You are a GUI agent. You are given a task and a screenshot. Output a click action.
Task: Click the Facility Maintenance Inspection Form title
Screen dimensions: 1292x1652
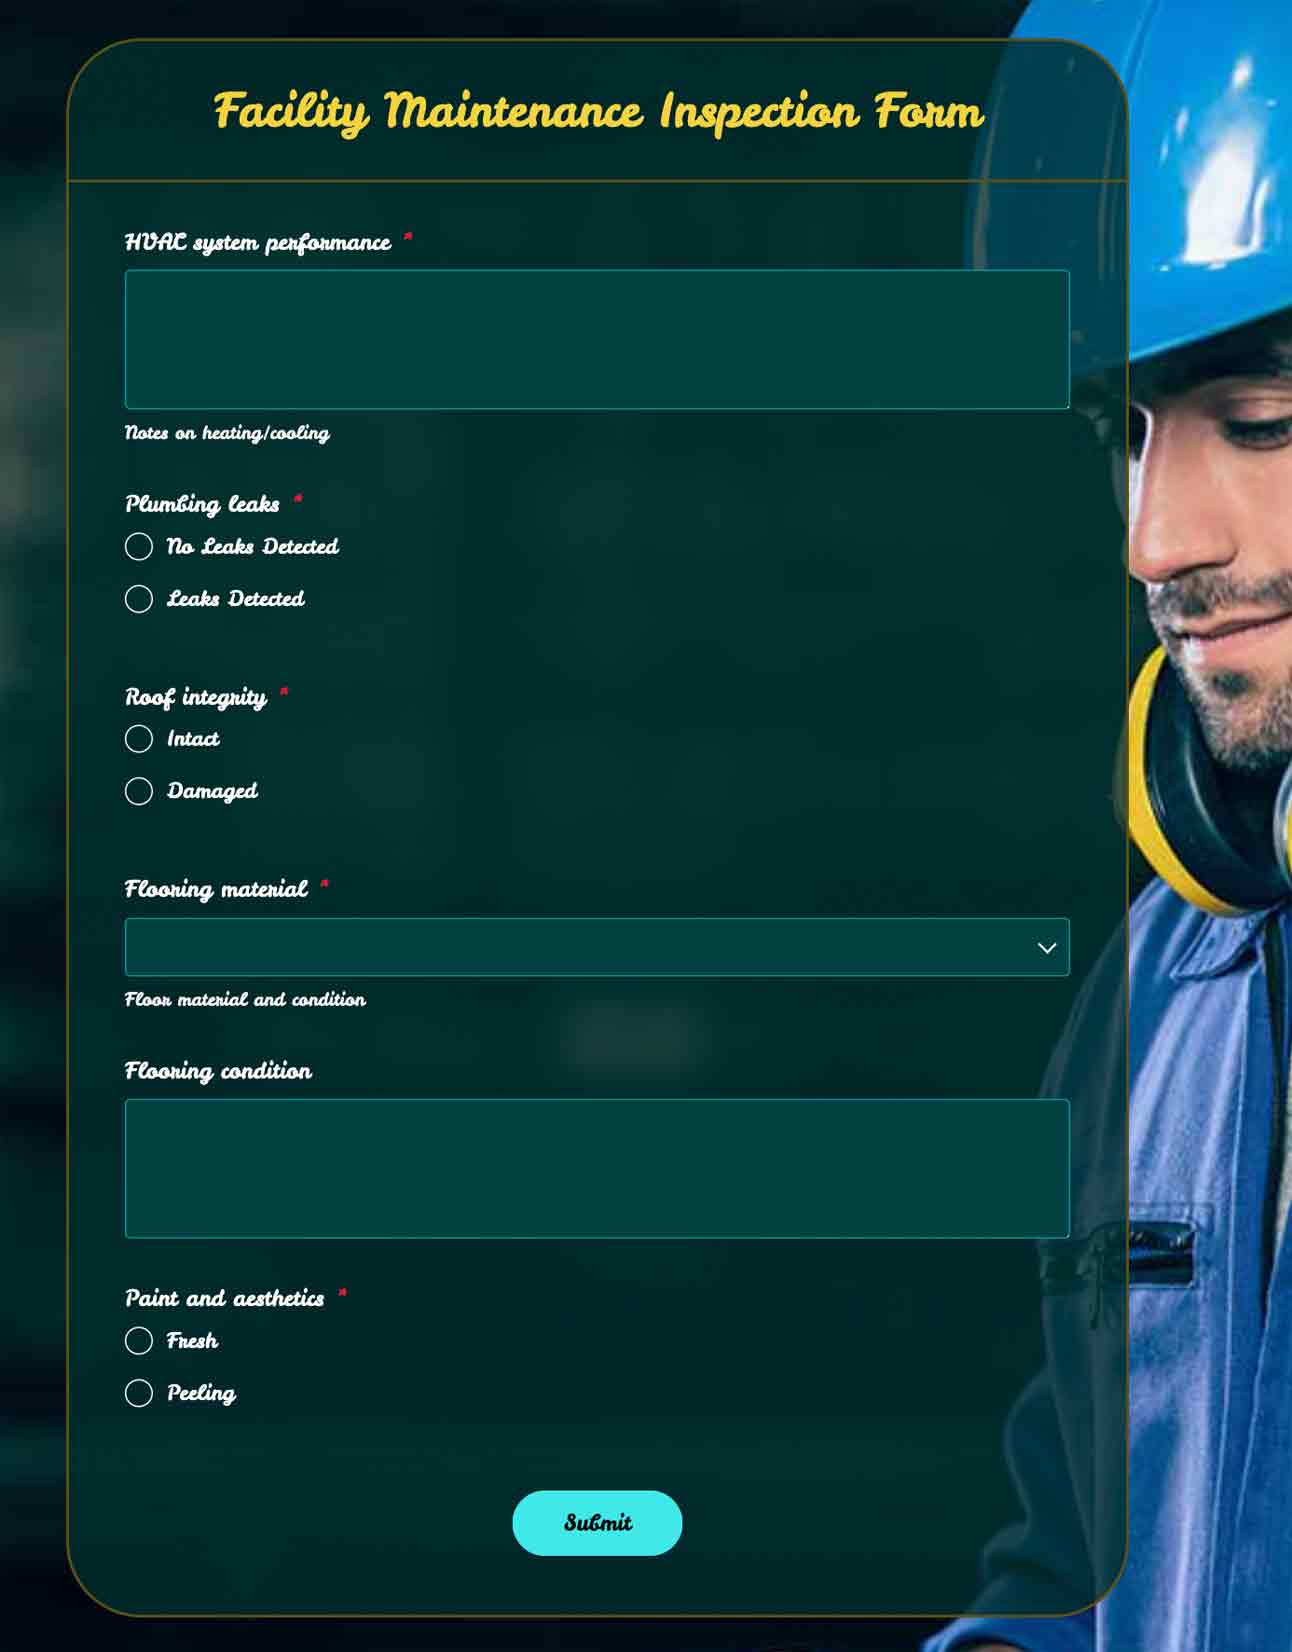(598, 111)
